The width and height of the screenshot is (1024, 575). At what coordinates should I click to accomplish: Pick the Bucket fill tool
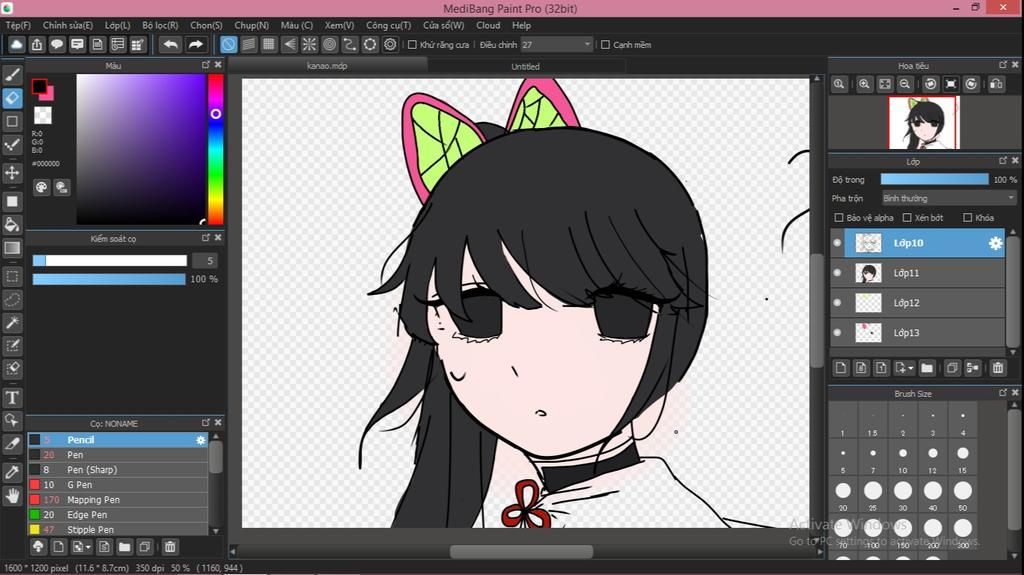coord(12,225)
